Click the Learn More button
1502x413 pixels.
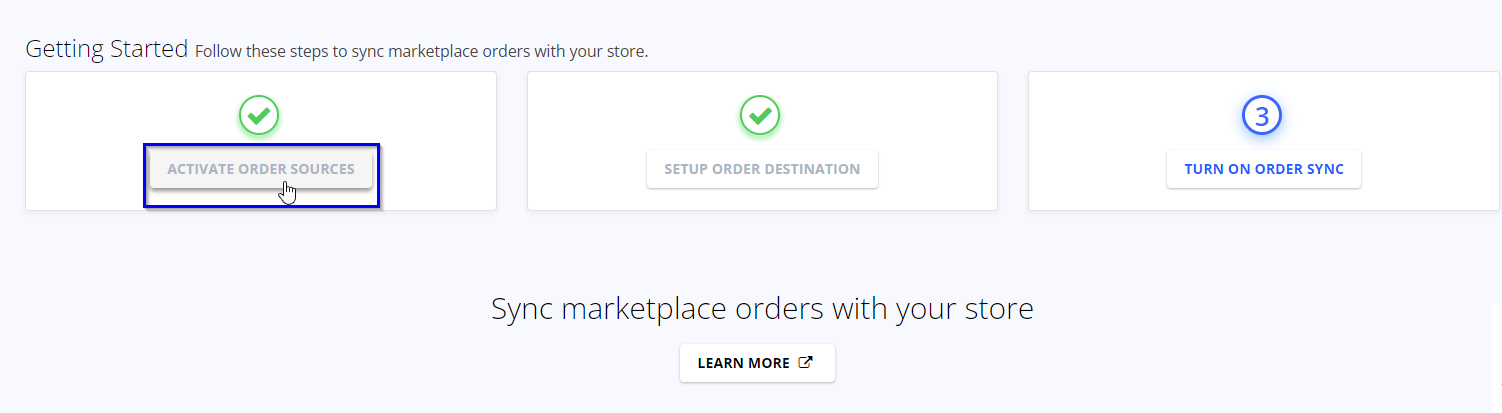point(757,363)
